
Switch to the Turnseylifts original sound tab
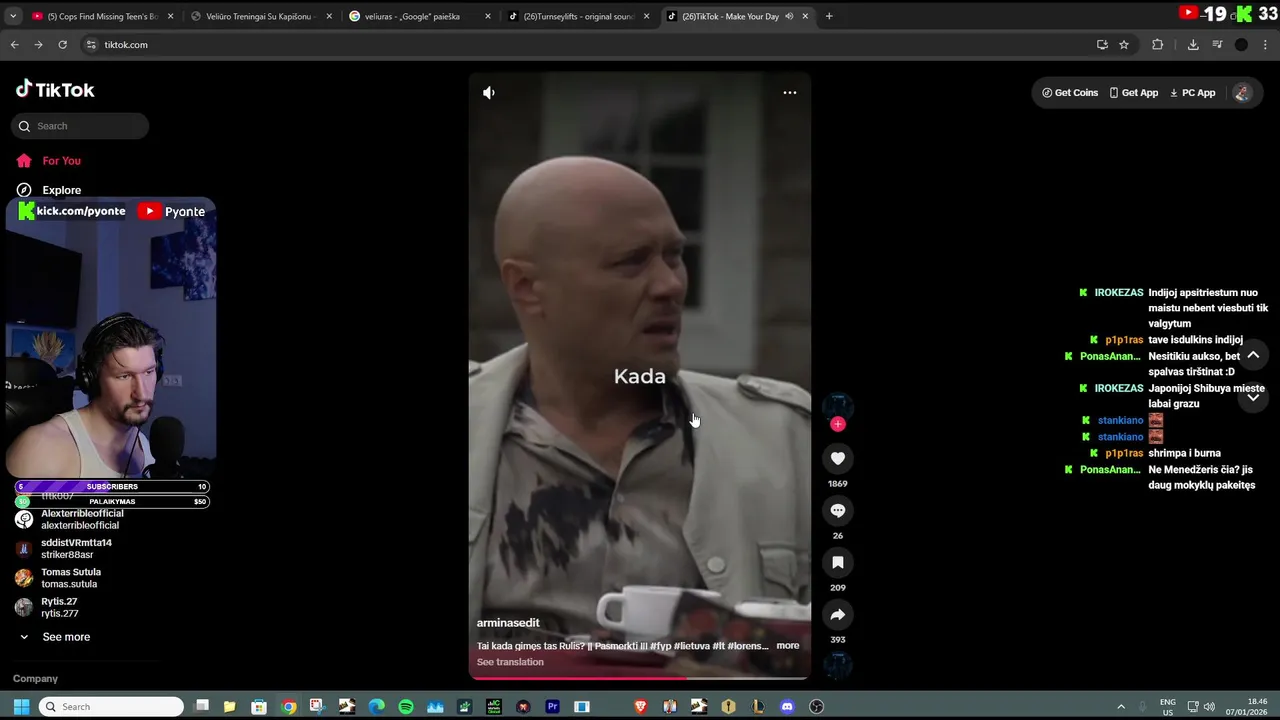click(578, 16)
